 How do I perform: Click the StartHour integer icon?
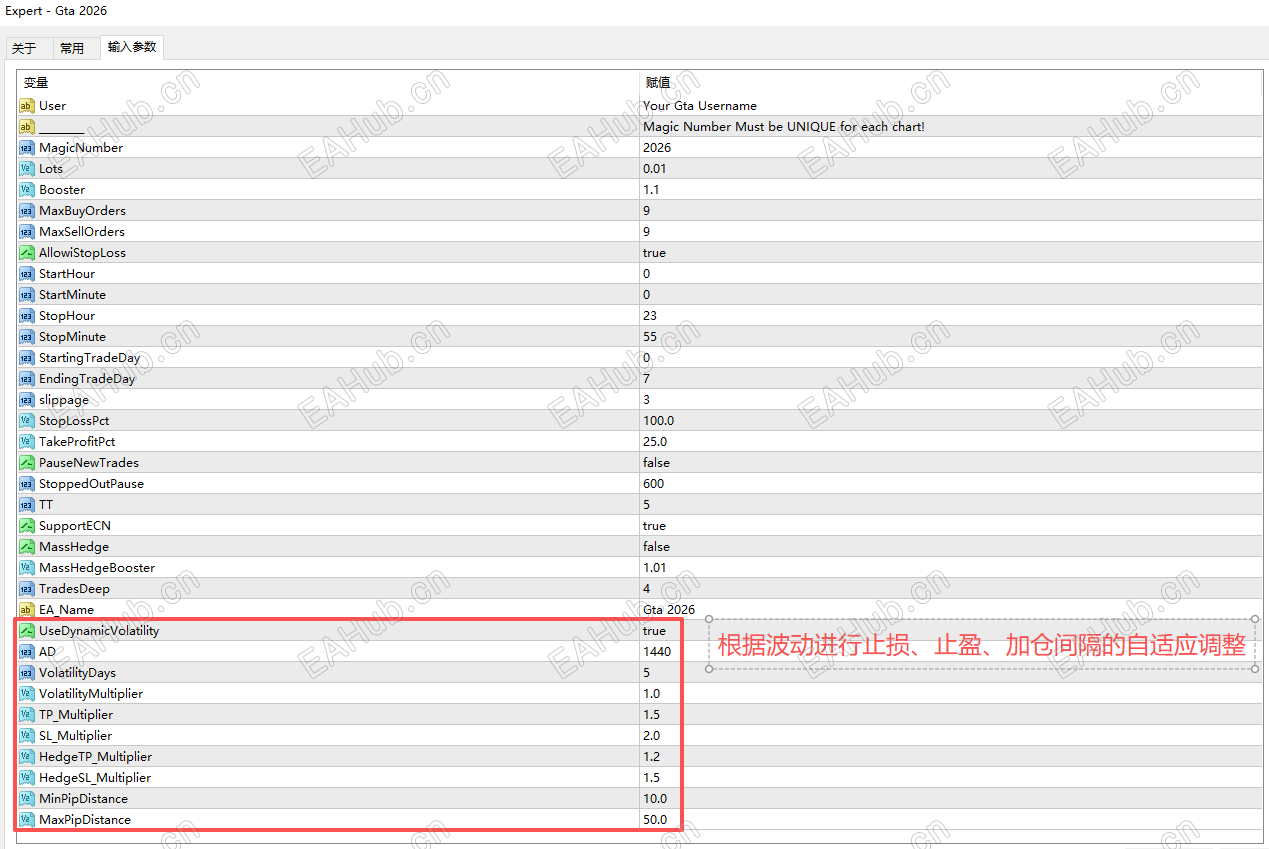point(27,274)
